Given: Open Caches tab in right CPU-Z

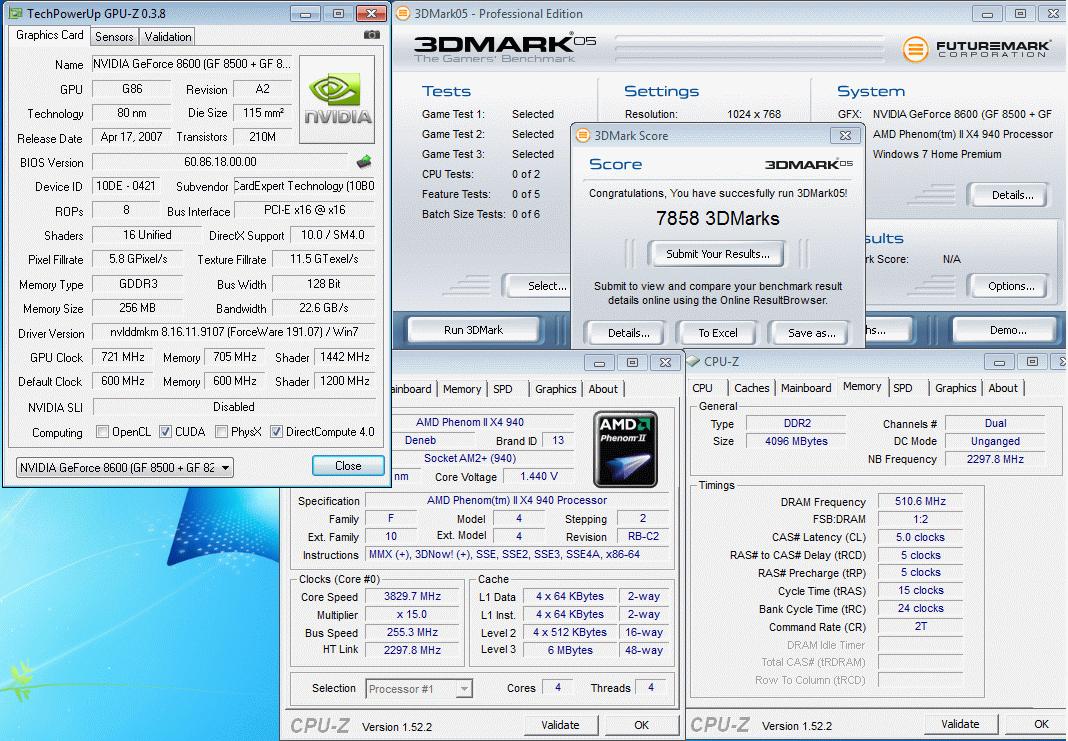Looking at the screenshot, I should 751,388.
